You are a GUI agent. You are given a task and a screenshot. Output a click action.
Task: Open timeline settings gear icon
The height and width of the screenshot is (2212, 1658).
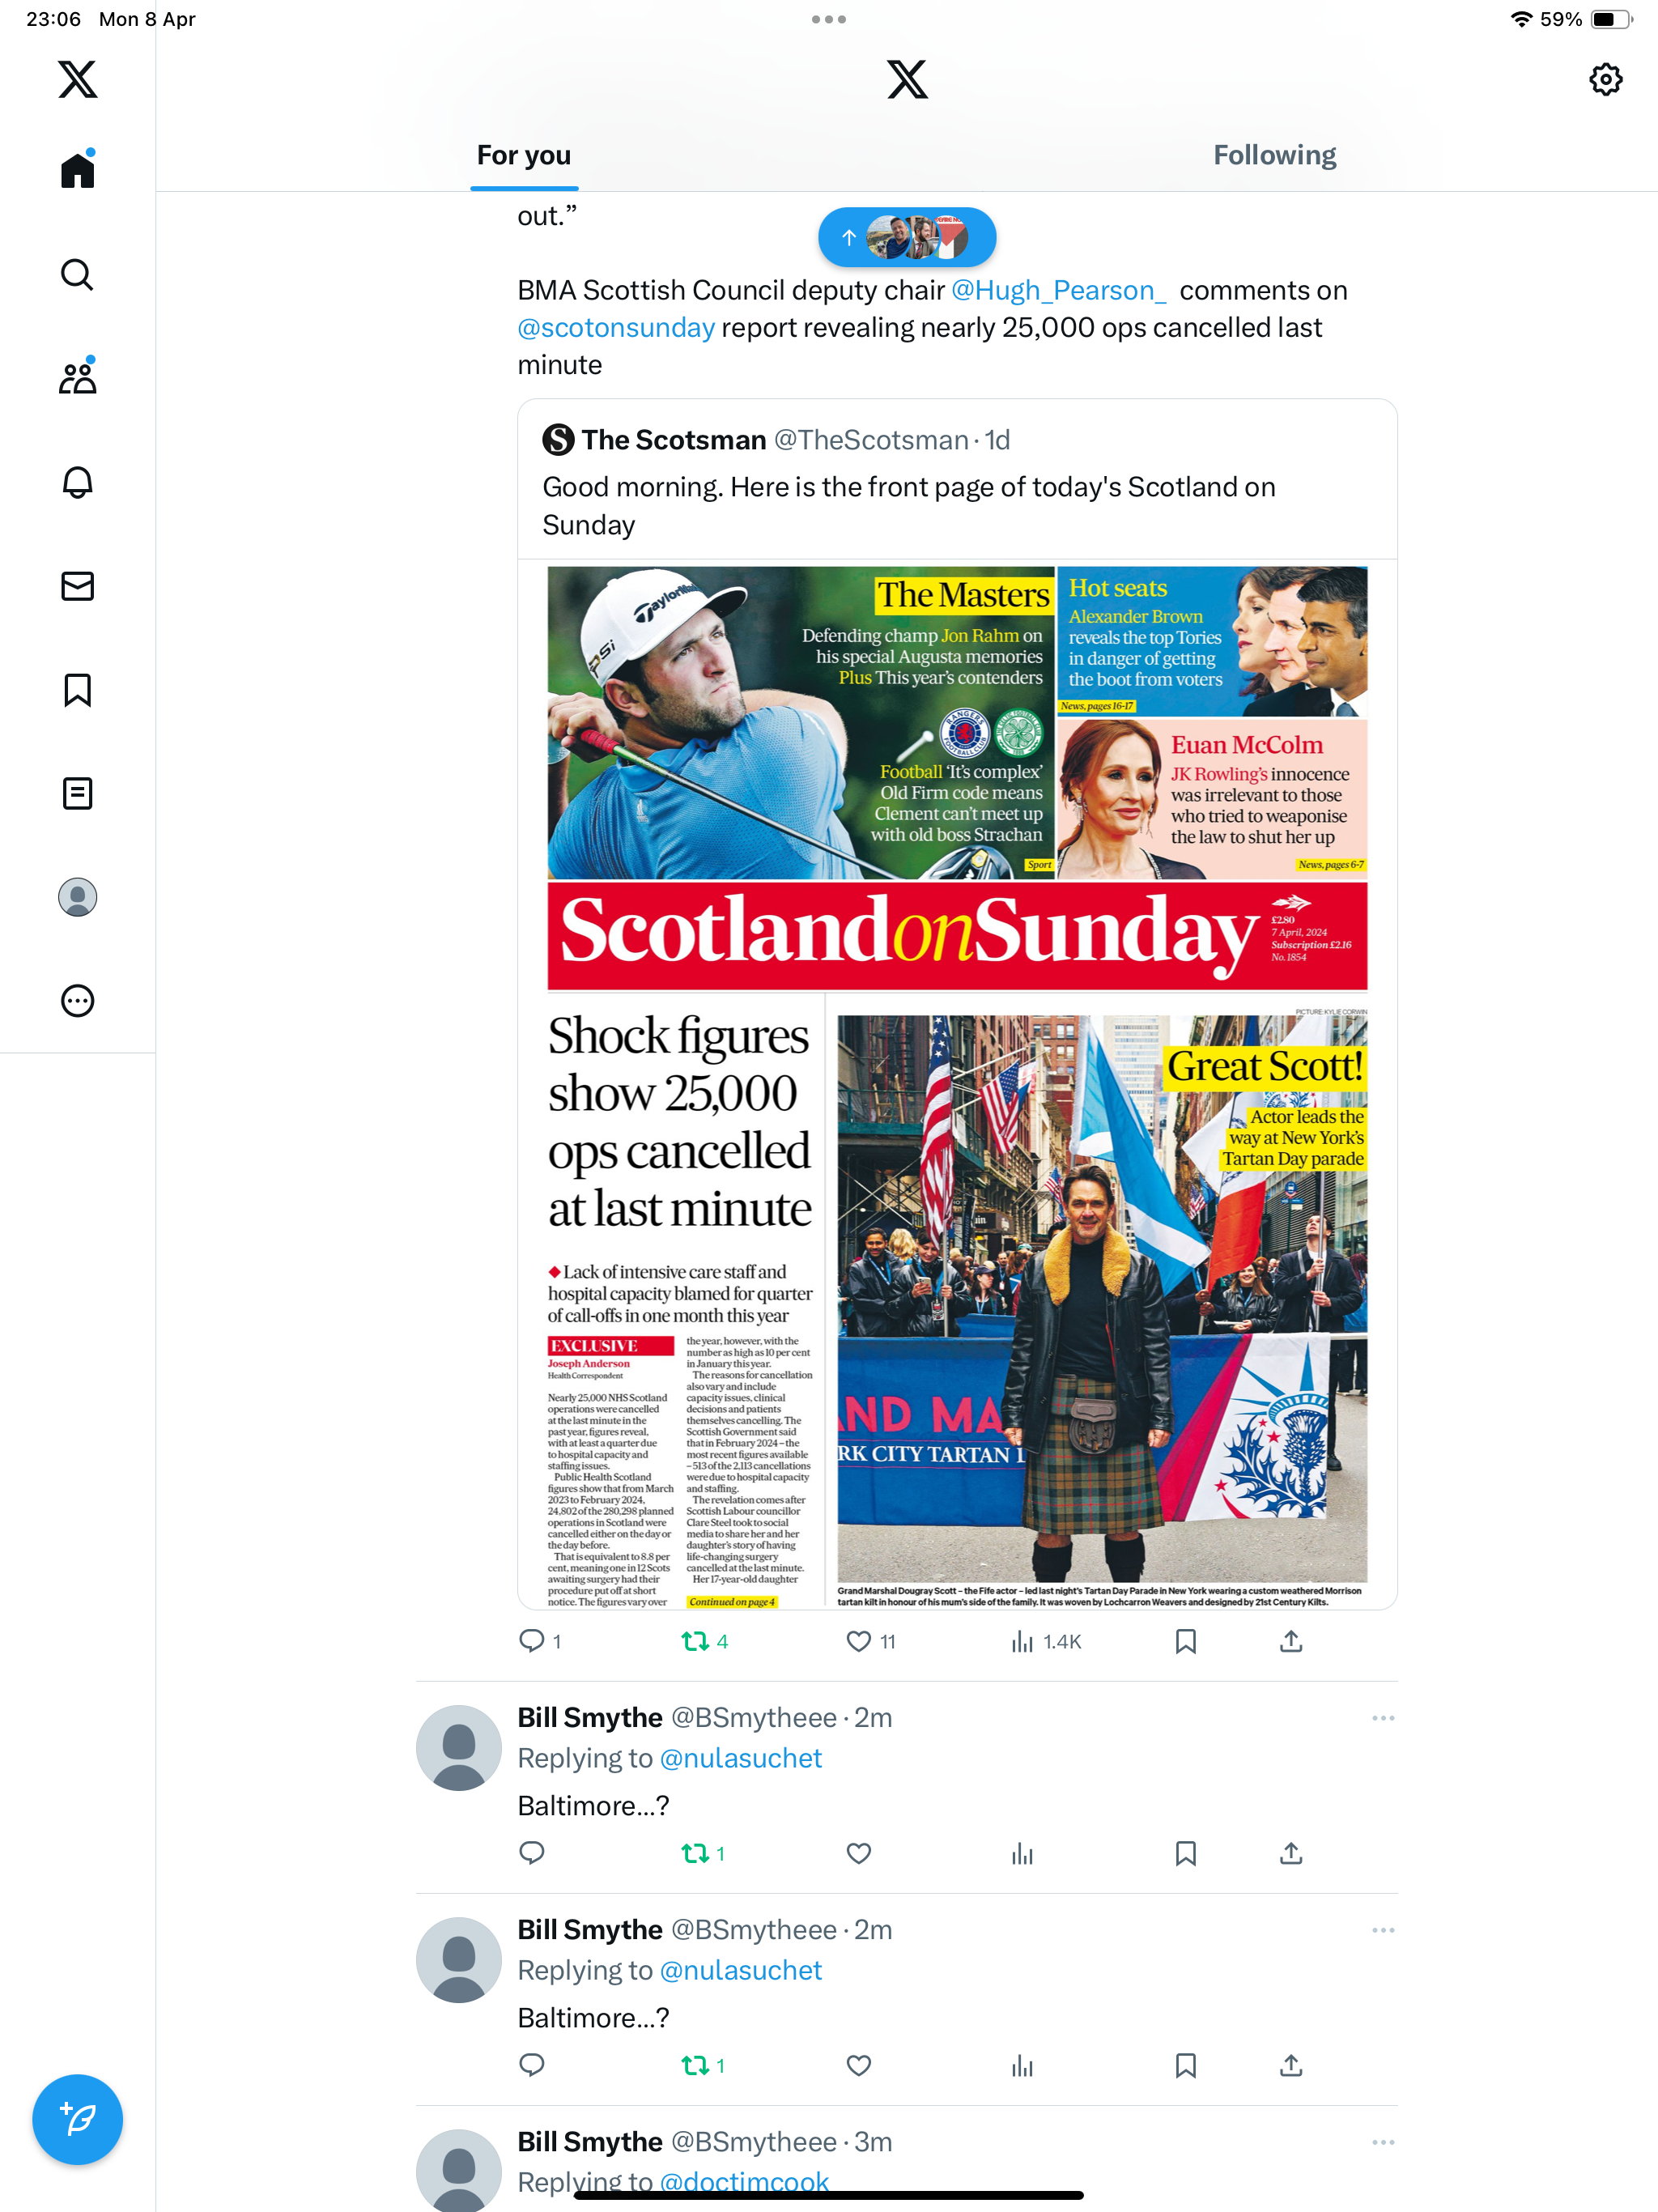click(1605, 79)
